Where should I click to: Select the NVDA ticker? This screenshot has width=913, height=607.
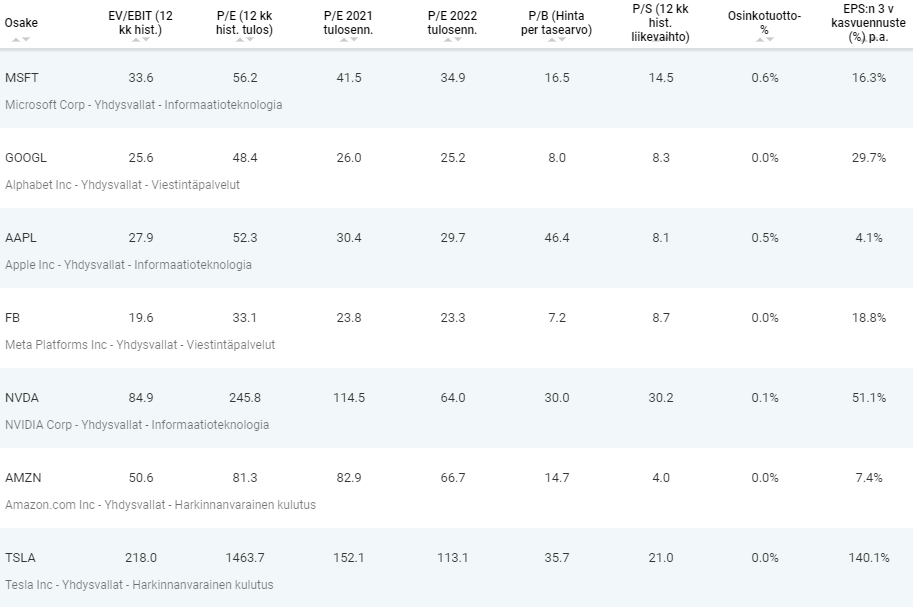(x=22, y=397)
